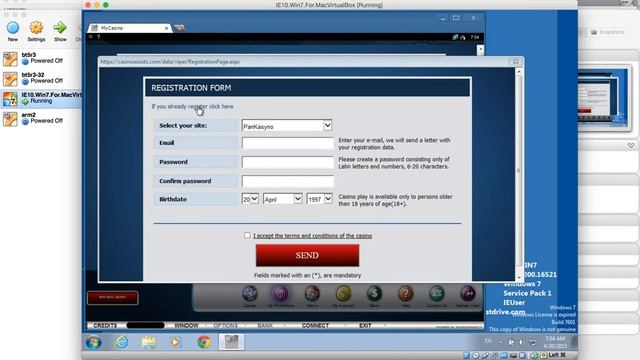Click the News icon in casino toolbar

point(312,293)
